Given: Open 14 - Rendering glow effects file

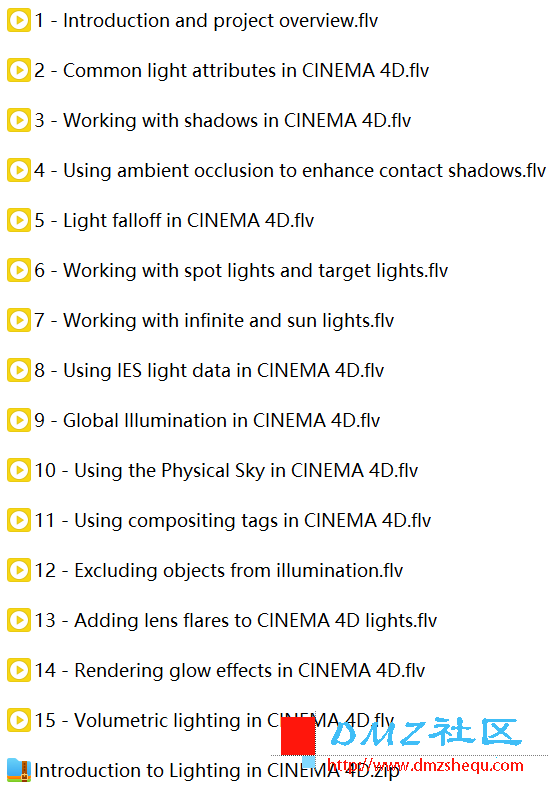Looking at the screenshot, I should 230,671.
